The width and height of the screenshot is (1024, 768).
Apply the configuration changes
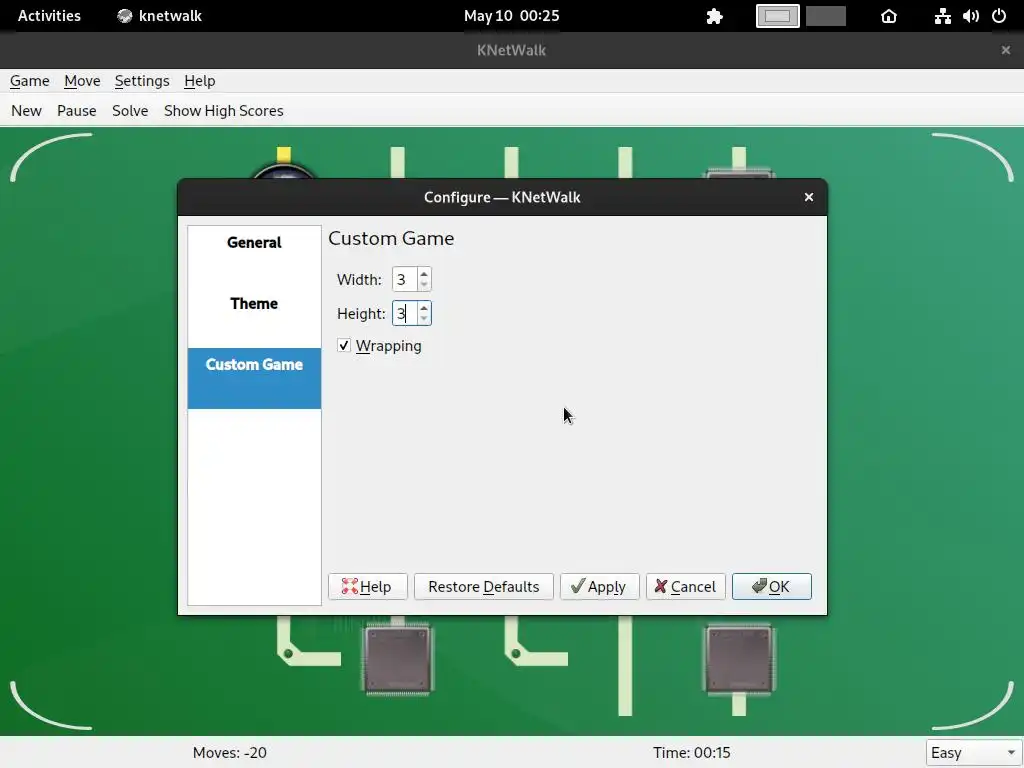click(x=600, y=586)
